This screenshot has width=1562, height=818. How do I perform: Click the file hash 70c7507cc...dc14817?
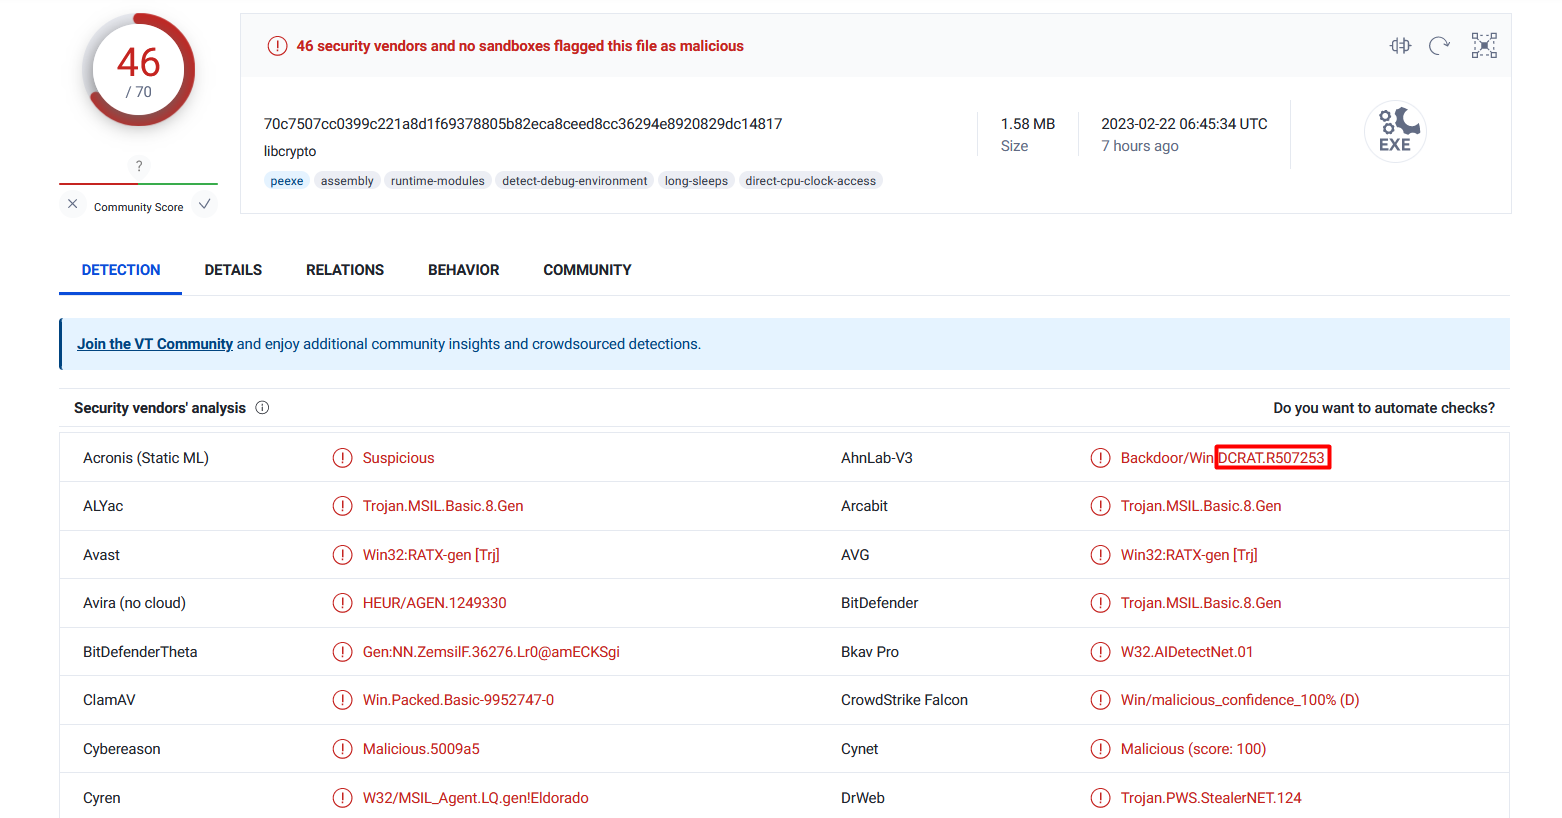click(523, 124)
